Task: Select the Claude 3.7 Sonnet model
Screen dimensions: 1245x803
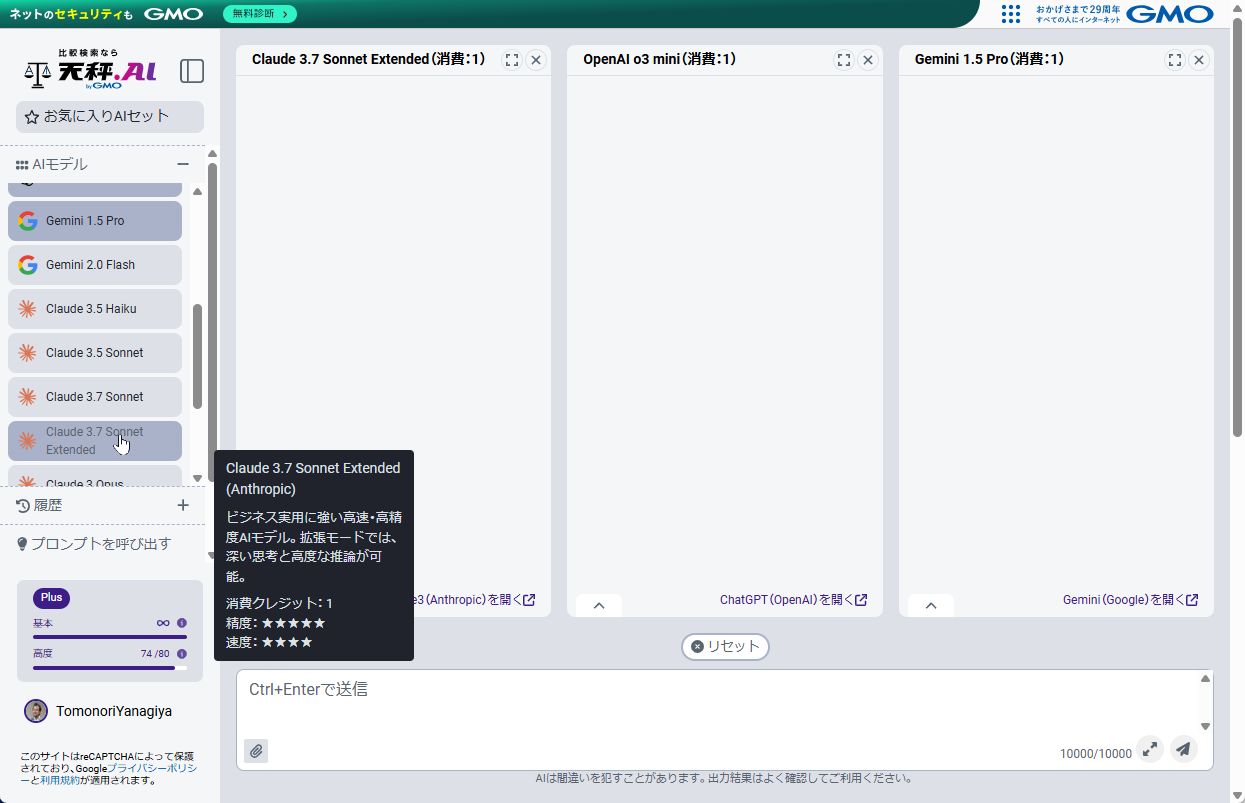Action: pos(95,397)
